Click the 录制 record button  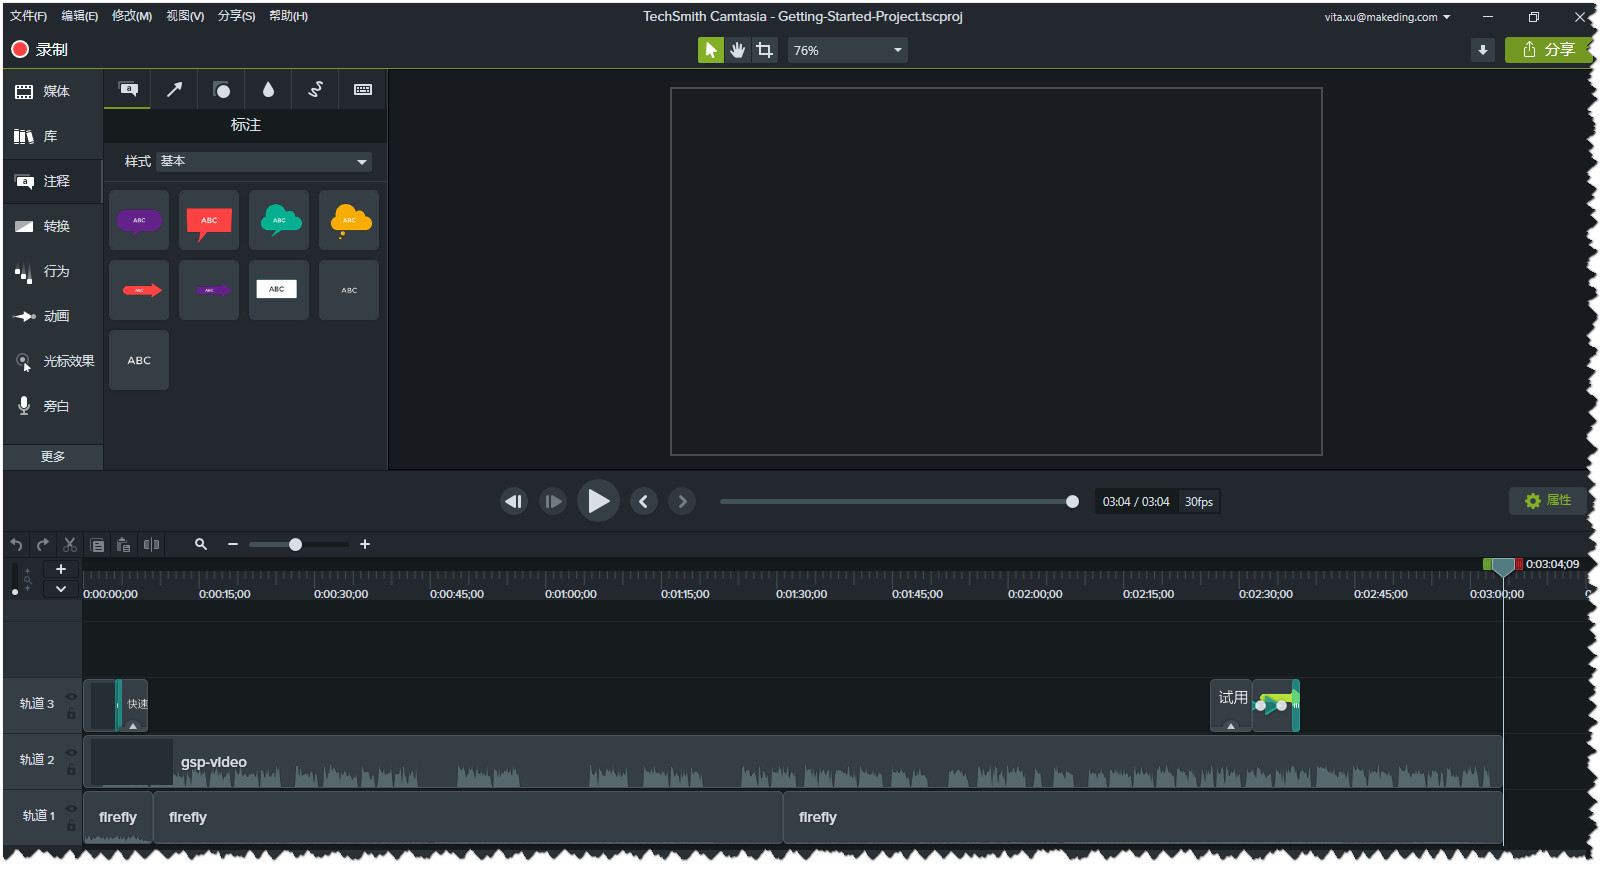[40, 50]
